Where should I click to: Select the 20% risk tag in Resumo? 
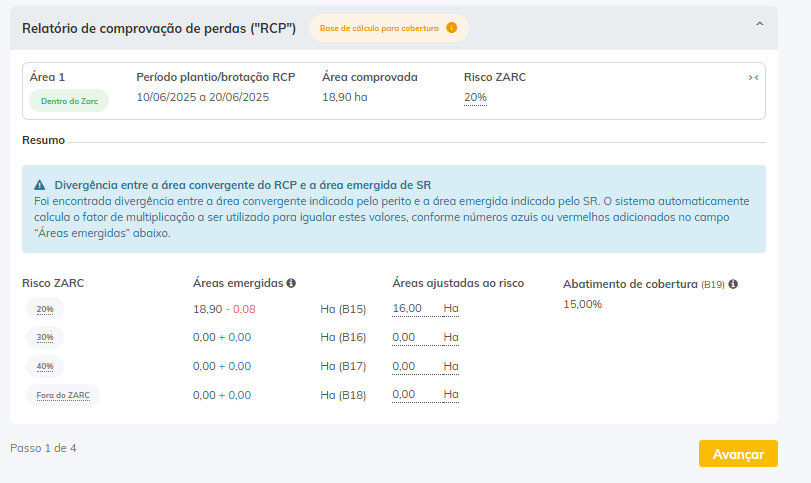tap(45, 310)
